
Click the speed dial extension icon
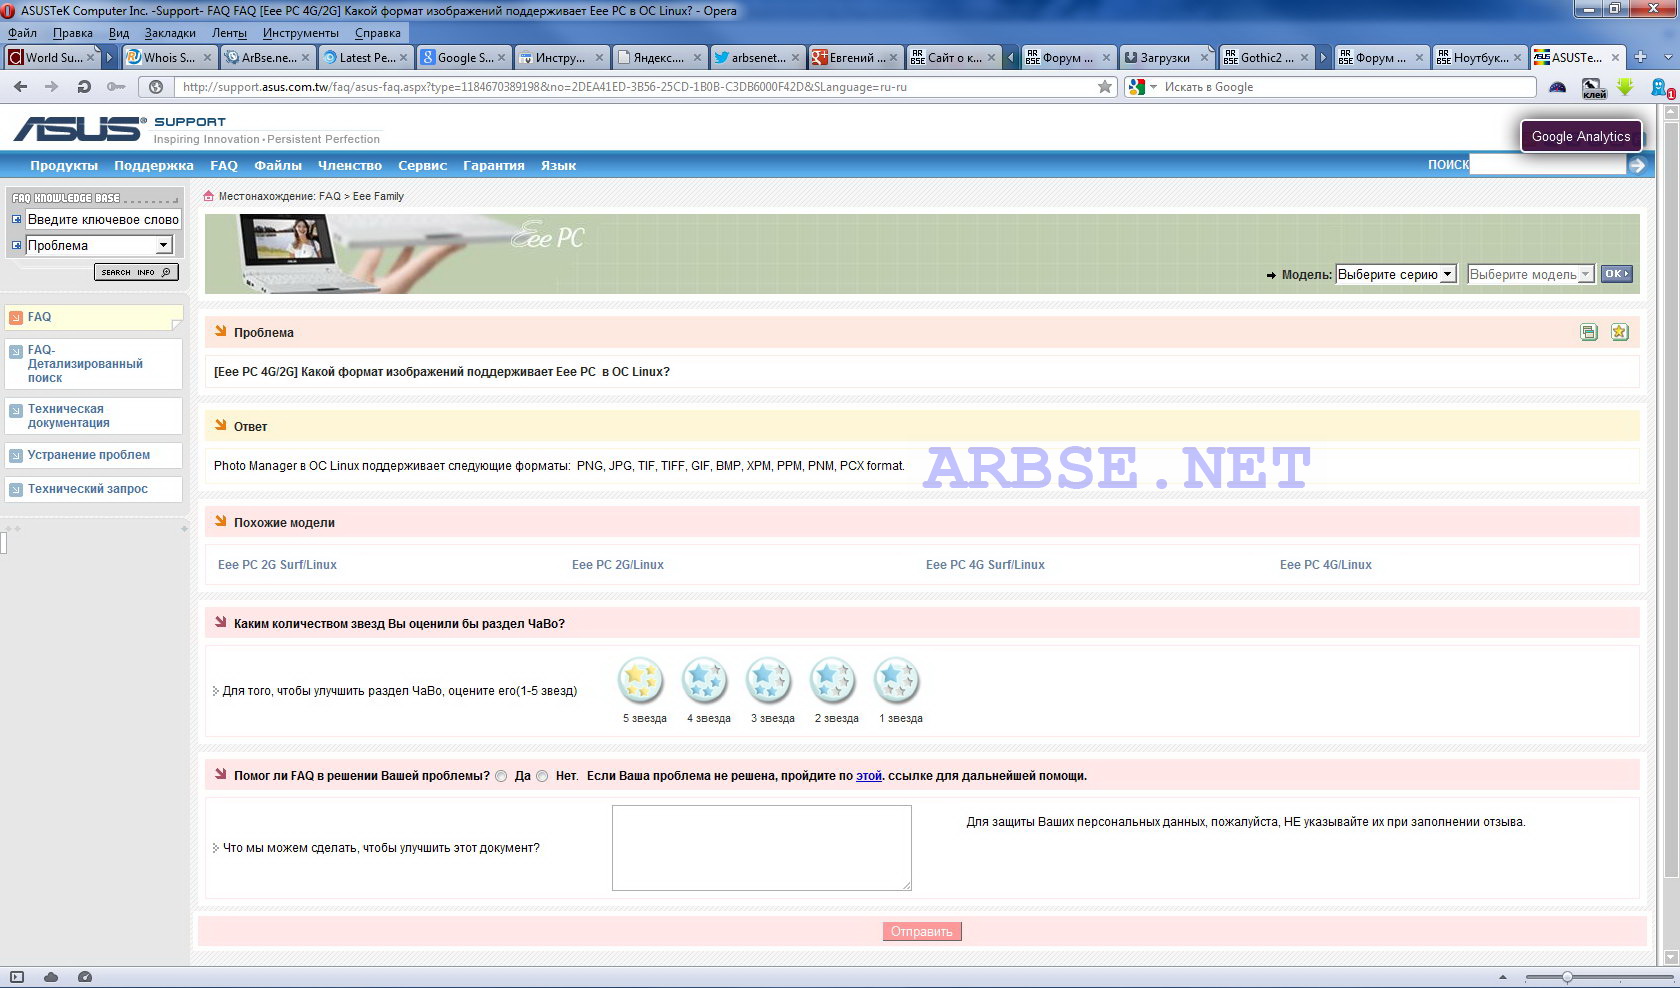coord(1558,88)
